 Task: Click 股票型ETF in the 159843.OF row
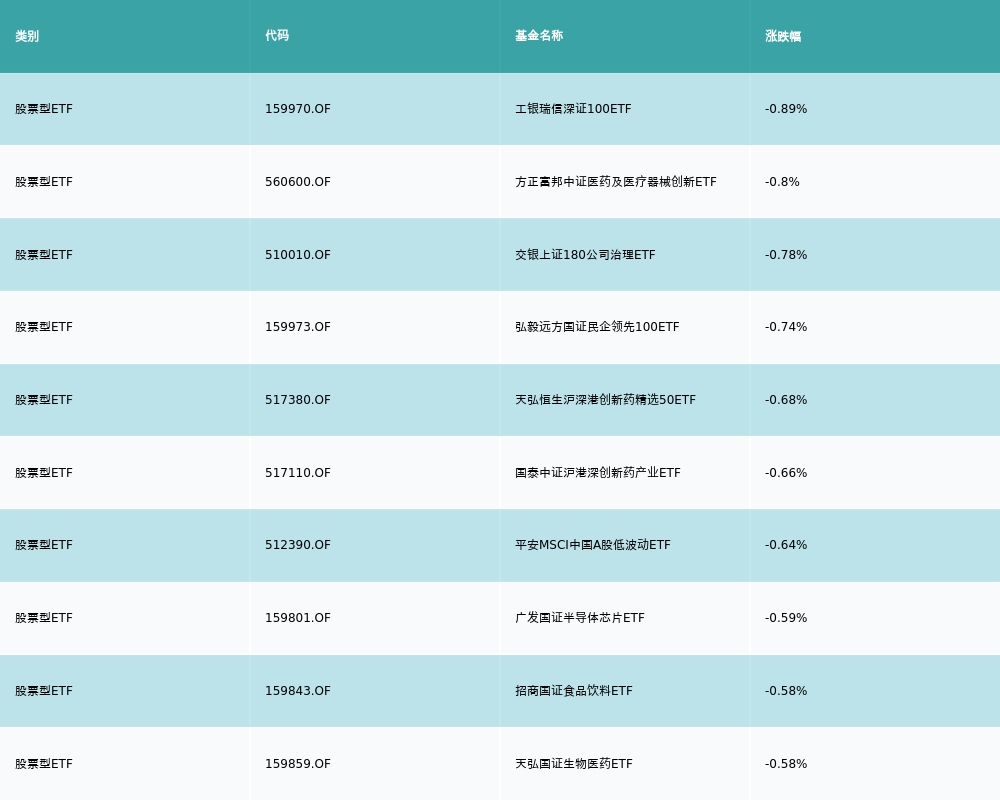(44, 691)
